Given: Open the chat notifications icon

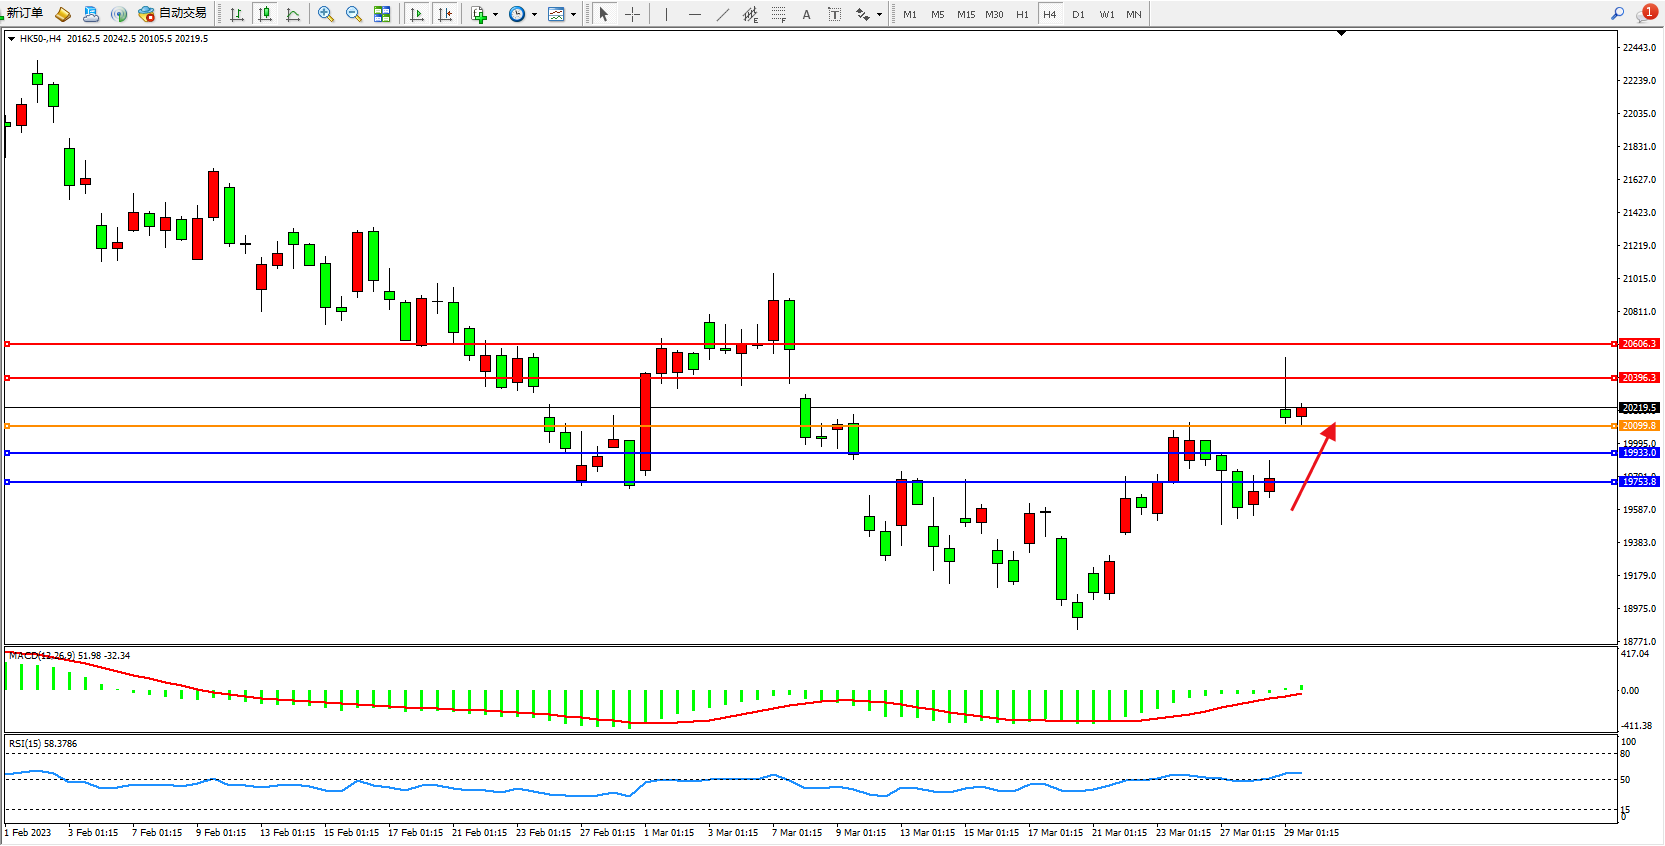Looking at the screenshot, I should coord(1644,13).
